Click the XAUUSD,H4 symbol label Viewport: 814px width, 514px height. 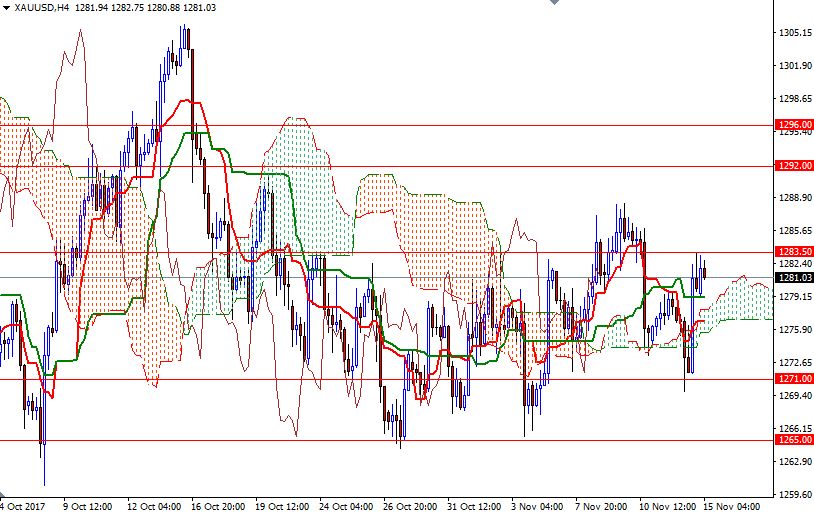[x=42, y=8]
